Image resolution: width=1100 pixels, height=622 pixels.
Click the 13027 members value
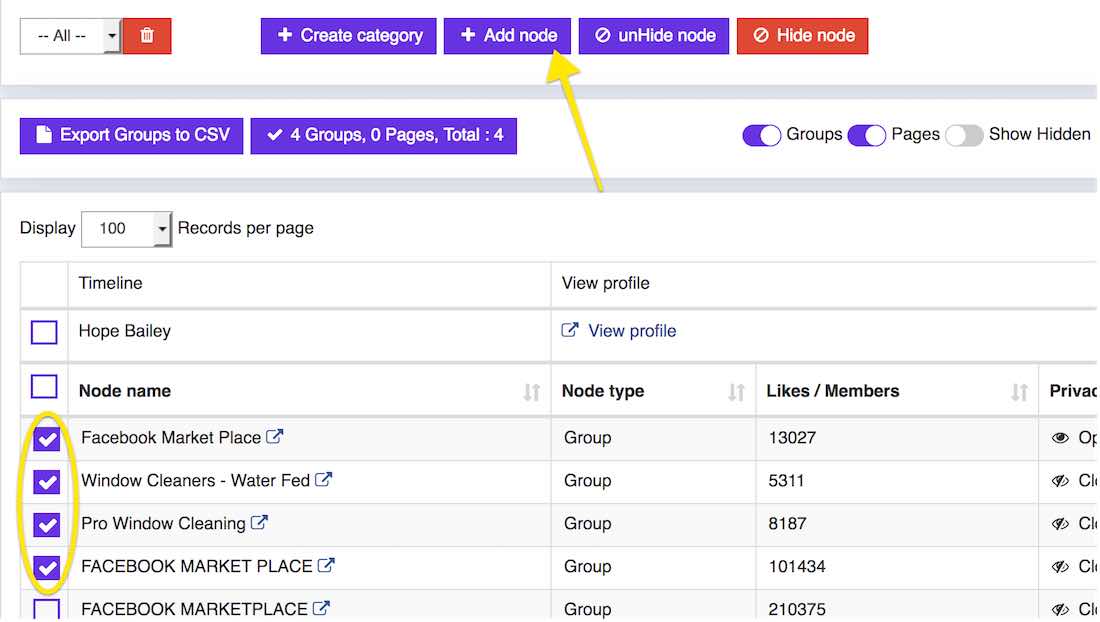tap(792, 438)
